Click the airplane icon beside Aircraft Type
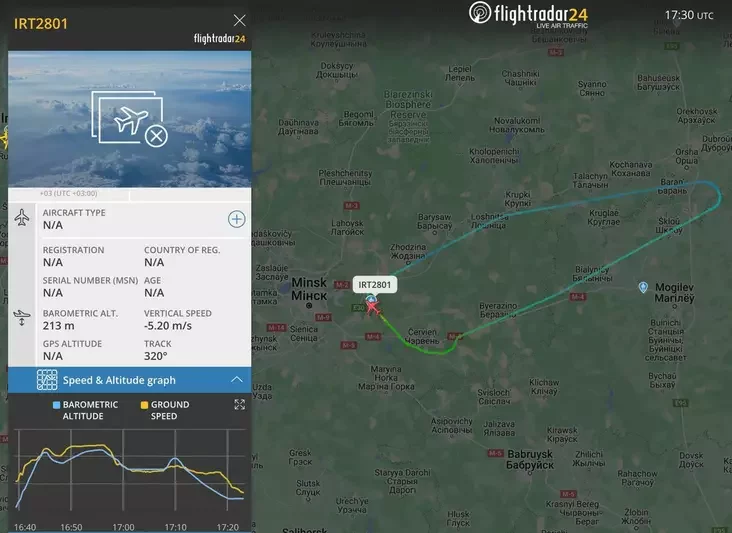 (21, 217)
